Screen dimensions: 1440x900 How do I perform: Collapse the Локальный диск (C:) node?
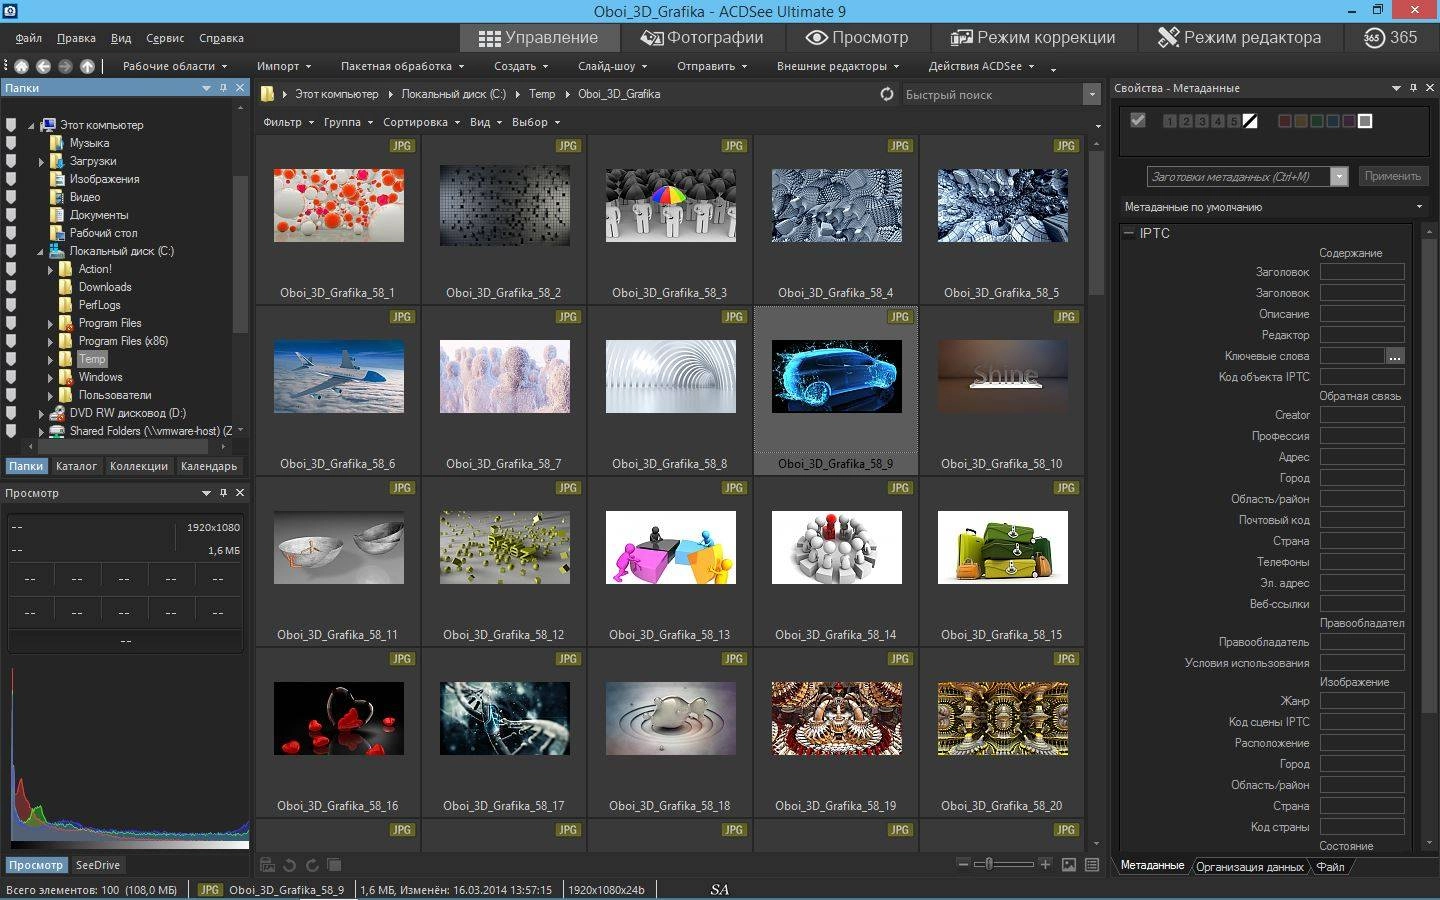(x=41, y=252)
